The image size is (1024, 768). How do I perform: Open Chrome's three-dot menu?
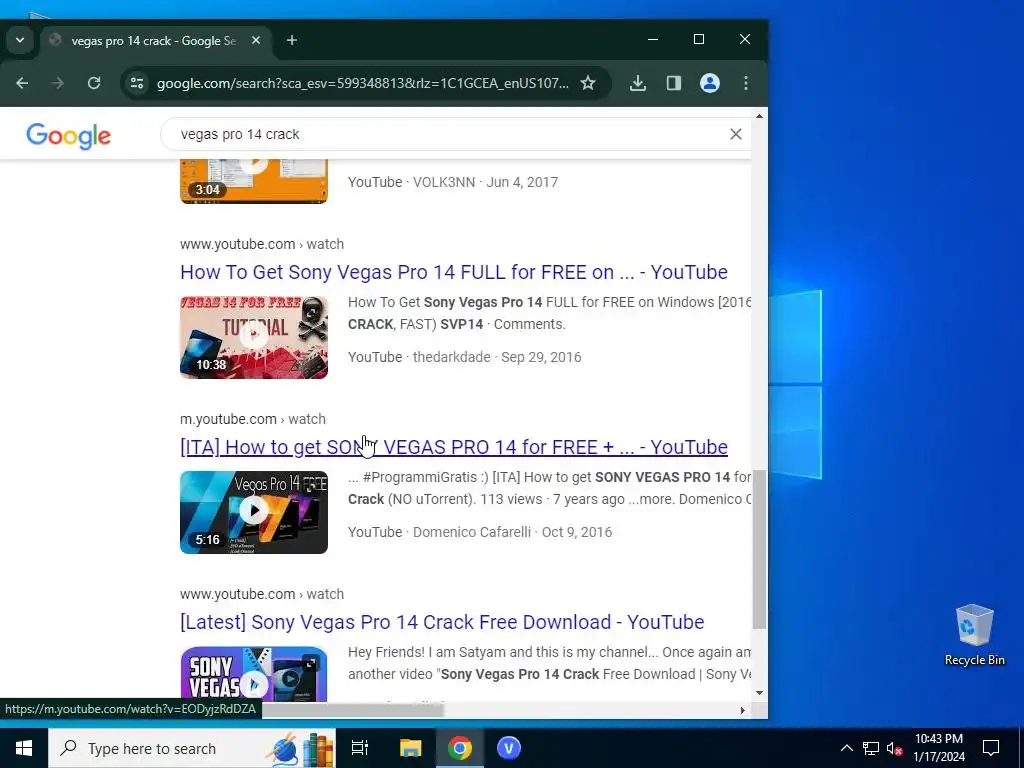click(x=746, y=83)
